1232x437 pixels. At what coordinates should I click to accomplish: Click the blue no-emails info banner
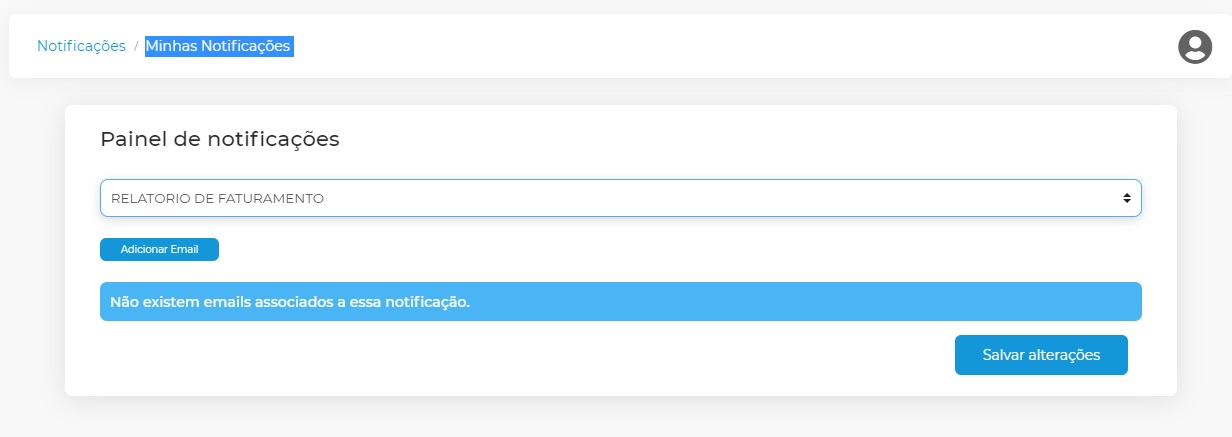[620, 301]
